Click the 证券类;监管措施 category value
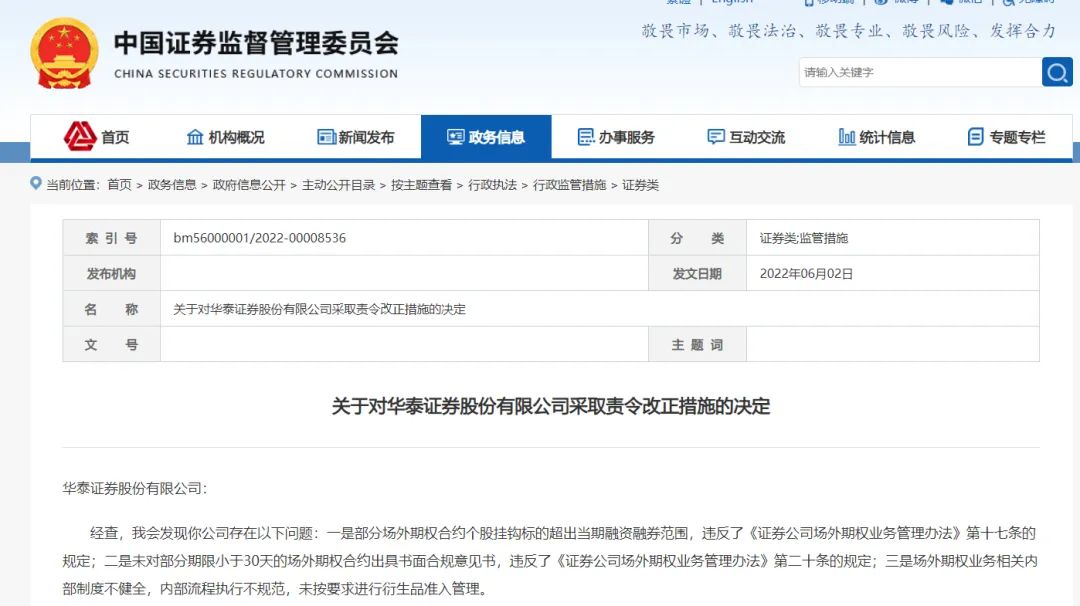 tap(804, 238)
